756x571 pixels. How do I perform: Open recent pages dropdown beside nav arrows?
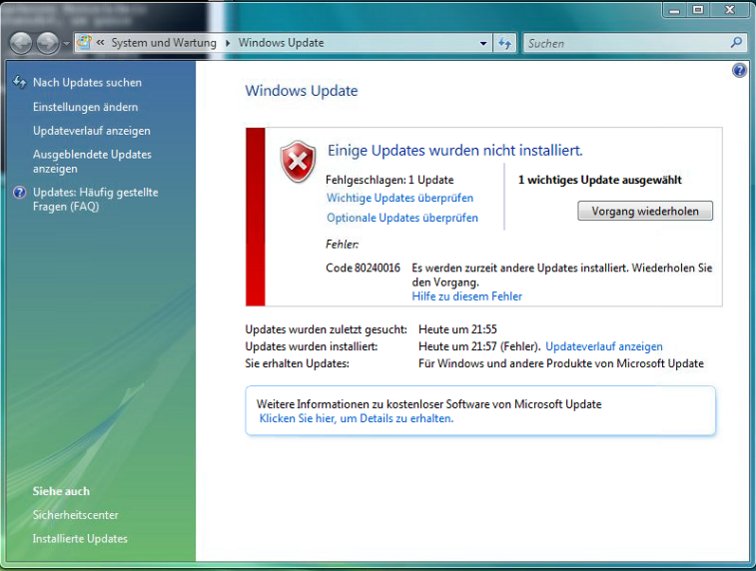[66, 43]
